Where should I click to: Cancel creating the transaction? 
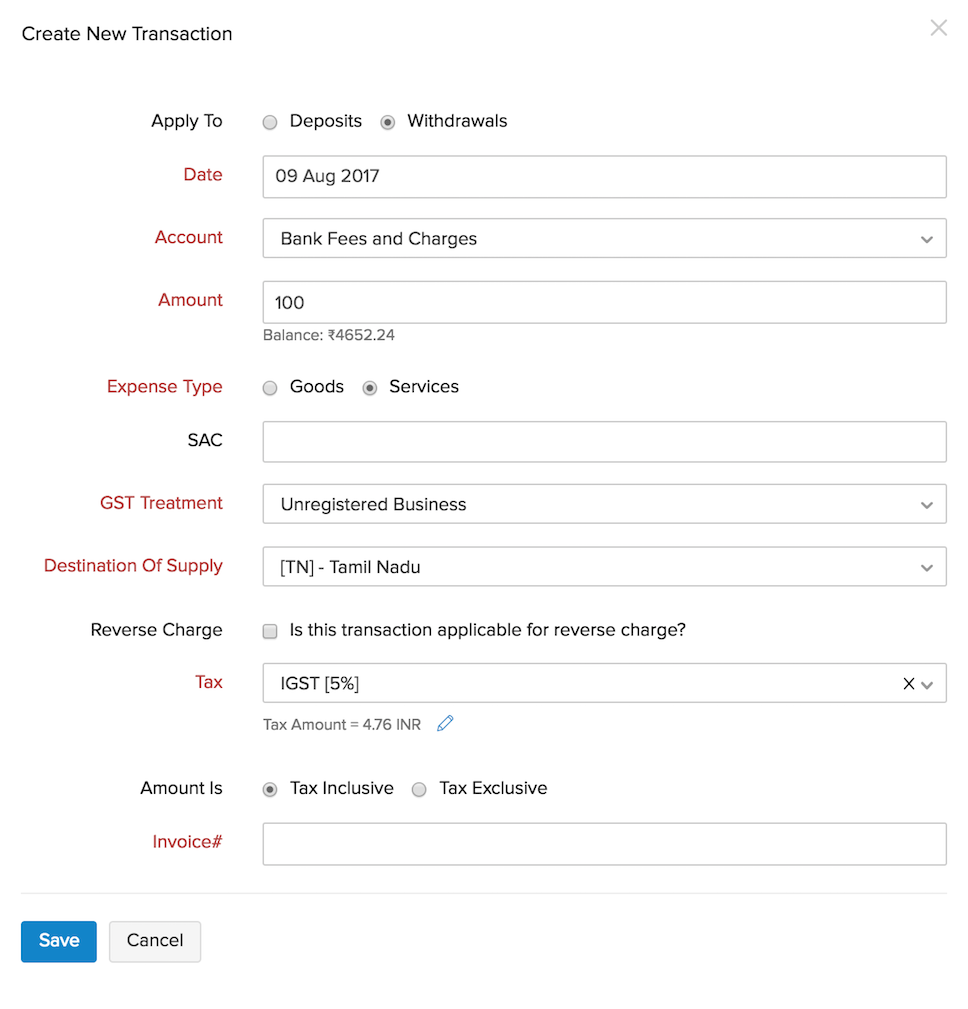pyautogui.click(x=154, y=941)
